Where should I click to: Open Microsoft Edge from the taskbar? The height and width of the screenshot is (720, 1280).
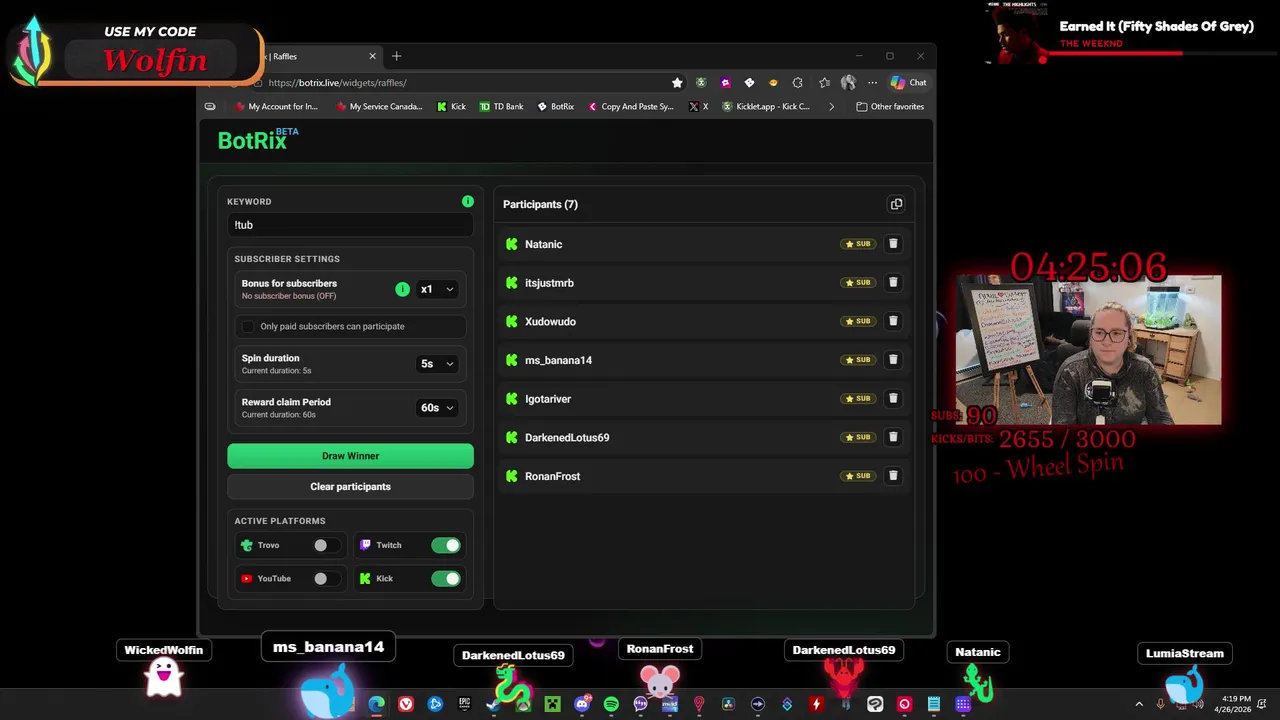tap(376, 704)
